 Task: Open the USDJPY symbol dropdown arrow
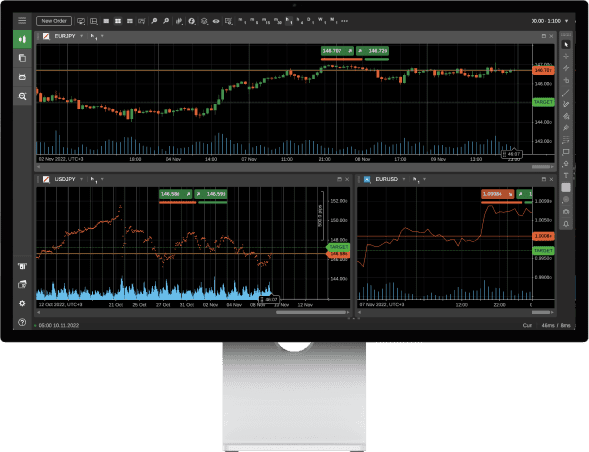[81, 179]
